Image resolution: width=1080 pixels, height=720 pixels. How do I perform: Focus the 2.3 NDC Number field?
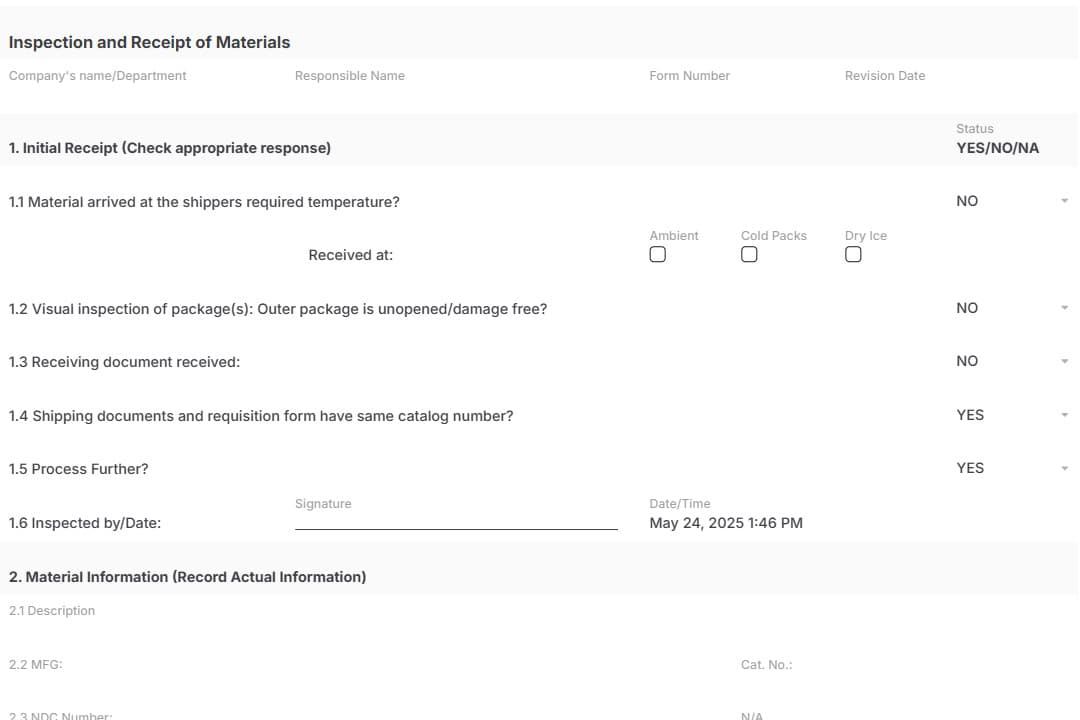click(x=360, y=714)
